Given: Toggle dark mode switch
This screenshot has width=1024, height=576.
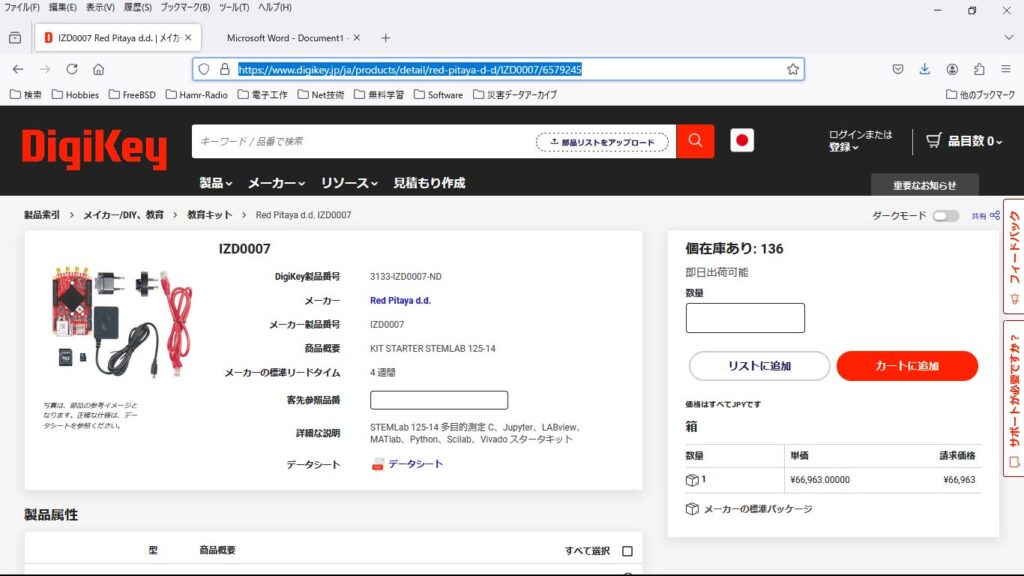Looking at the screenshot, I should click(946, 216).
